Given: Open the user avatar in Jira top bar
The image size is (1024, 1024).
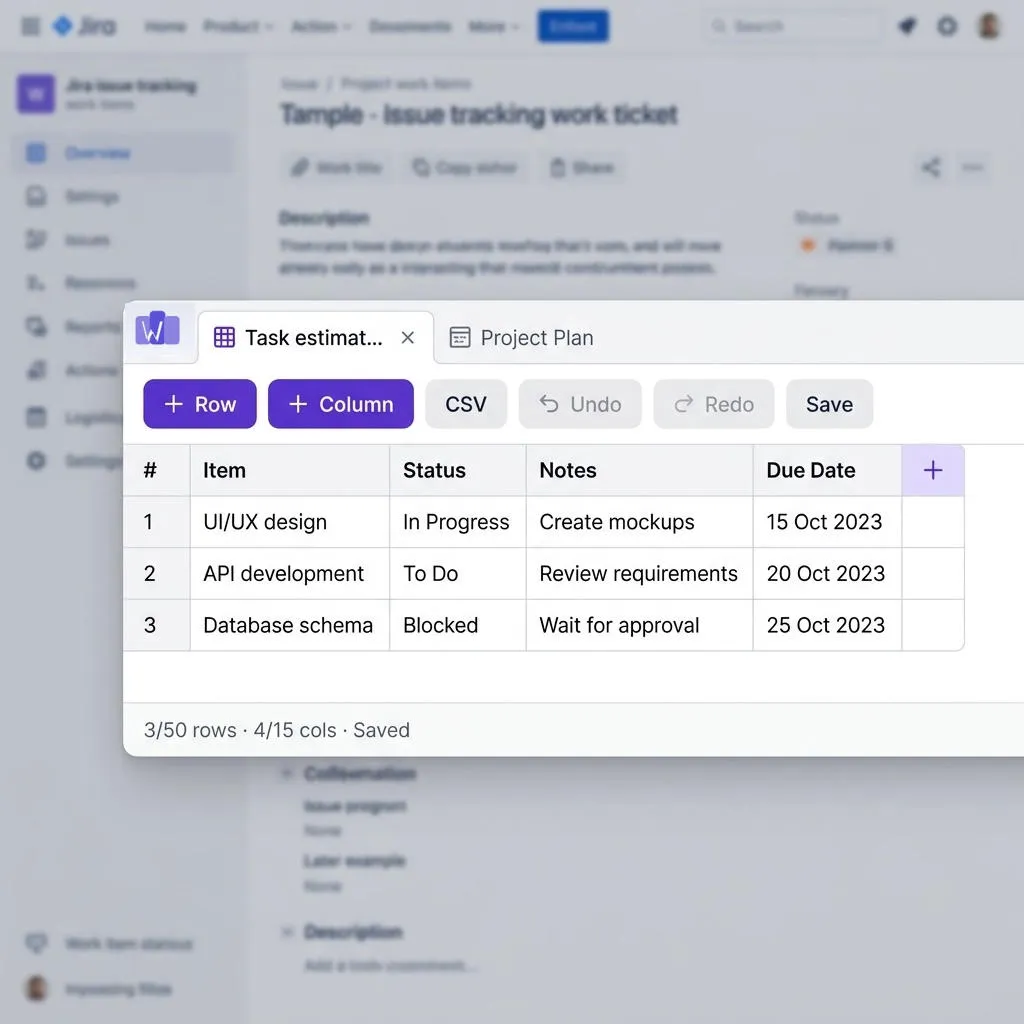Looking at the screenshot, I should click(989, 26).
